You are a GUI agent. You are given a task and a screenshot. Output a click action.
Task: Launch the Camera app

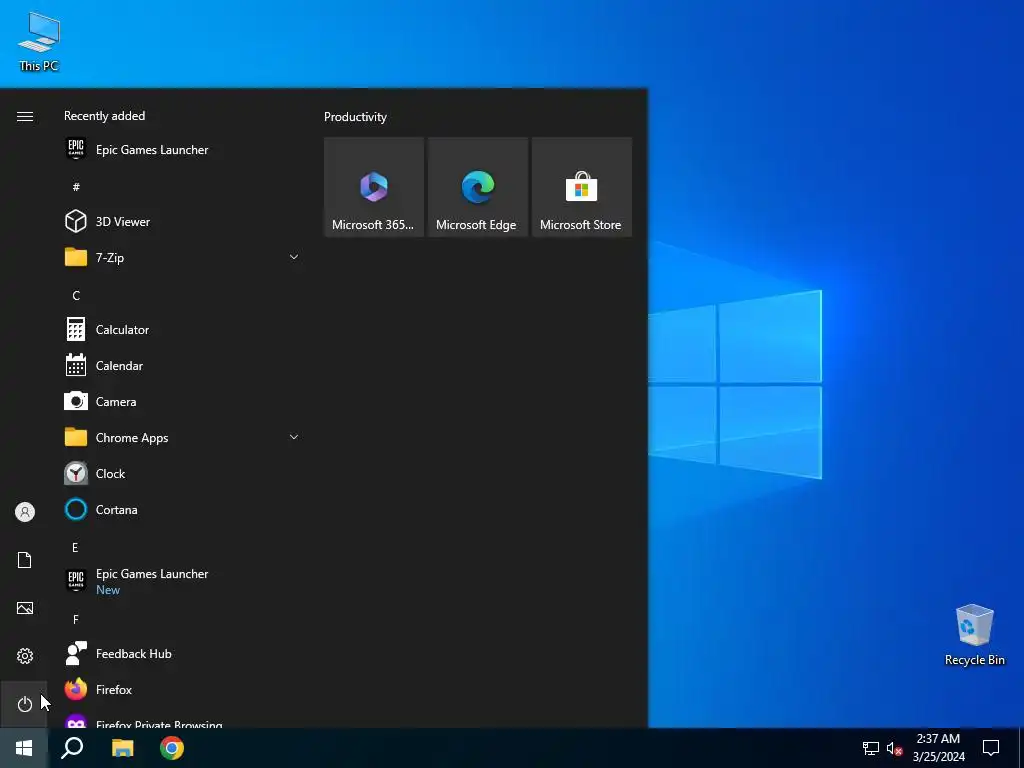coord(183,402)
